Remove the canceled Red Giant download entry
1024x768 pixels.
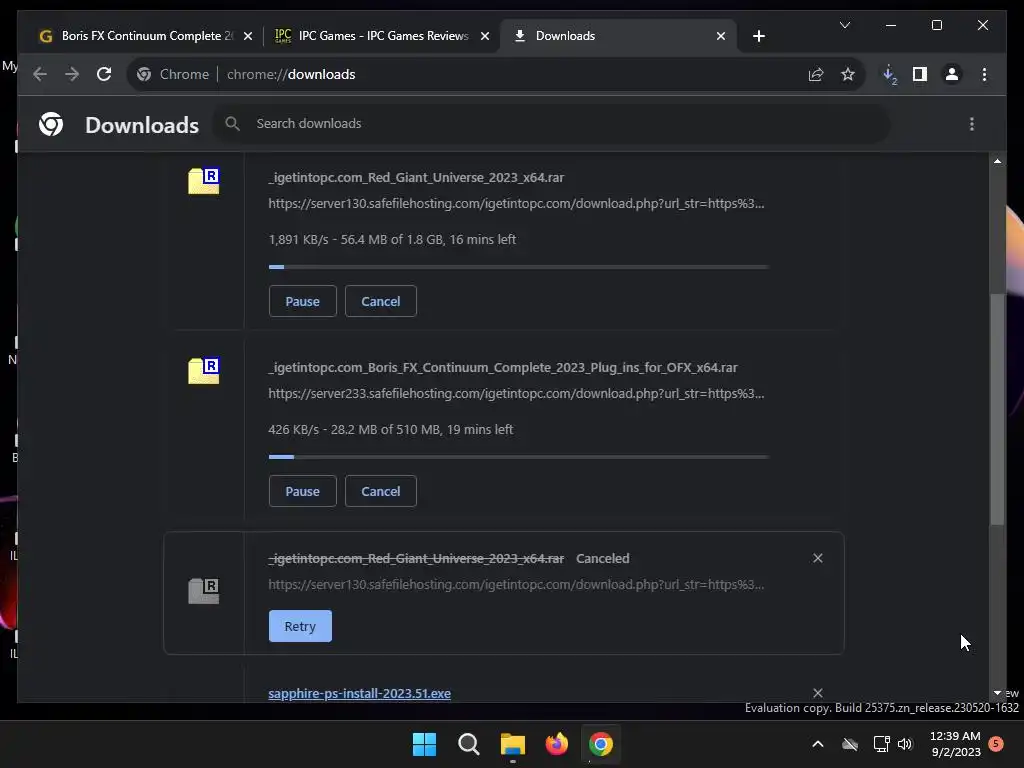tap(818, 558)
